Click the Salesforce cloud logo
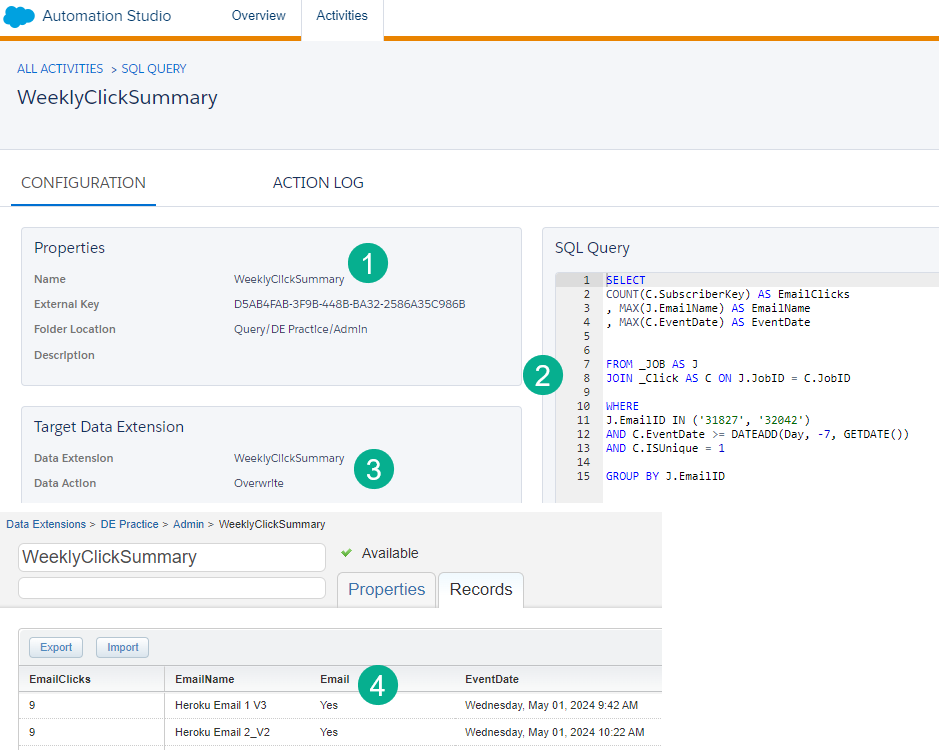 pyautogui.click(x=20, y=16)
